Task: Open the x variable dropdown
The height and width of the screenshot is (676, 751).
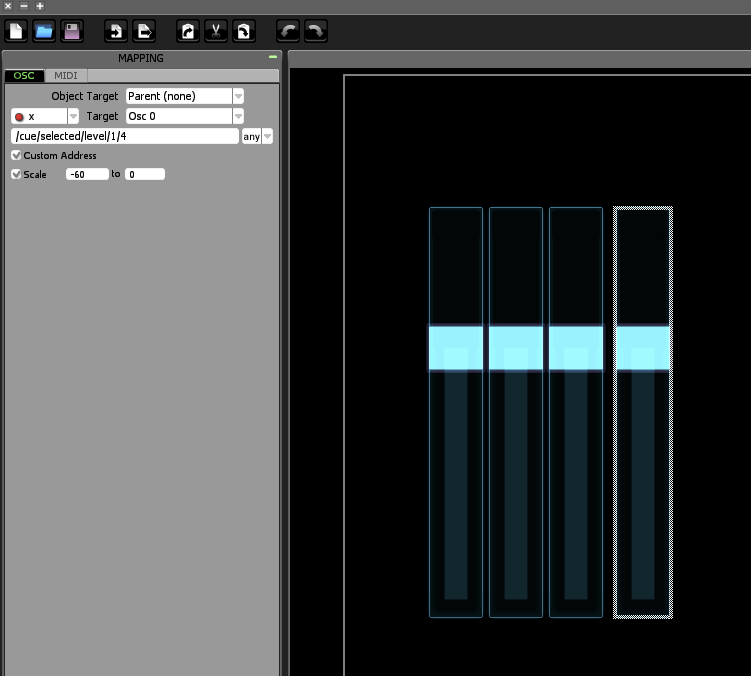Action: 73,116
